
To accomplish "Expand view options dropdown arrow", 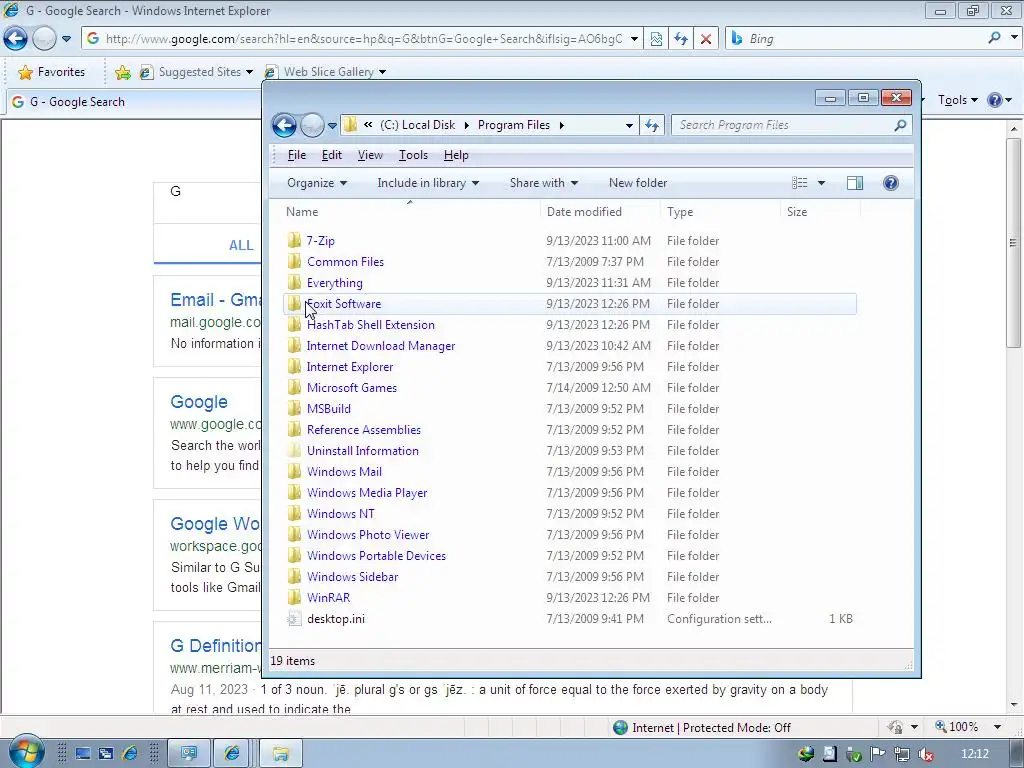I will pyautogui.click(x=821, y=183).
